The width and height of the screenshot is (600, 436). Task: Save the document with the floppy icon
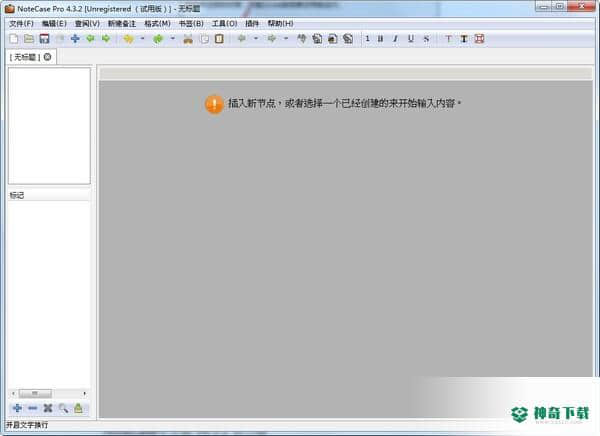44,39
